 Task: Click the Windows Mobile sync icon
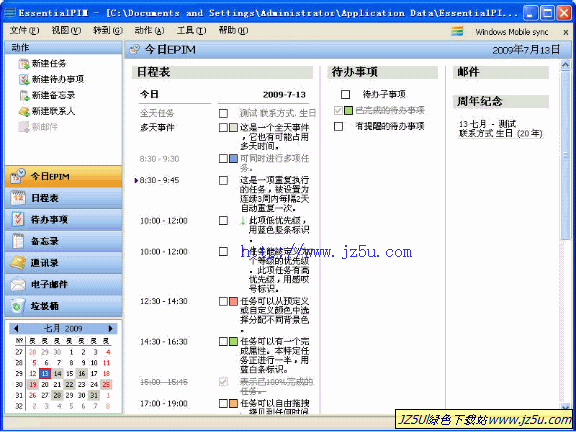click(457, 32)
